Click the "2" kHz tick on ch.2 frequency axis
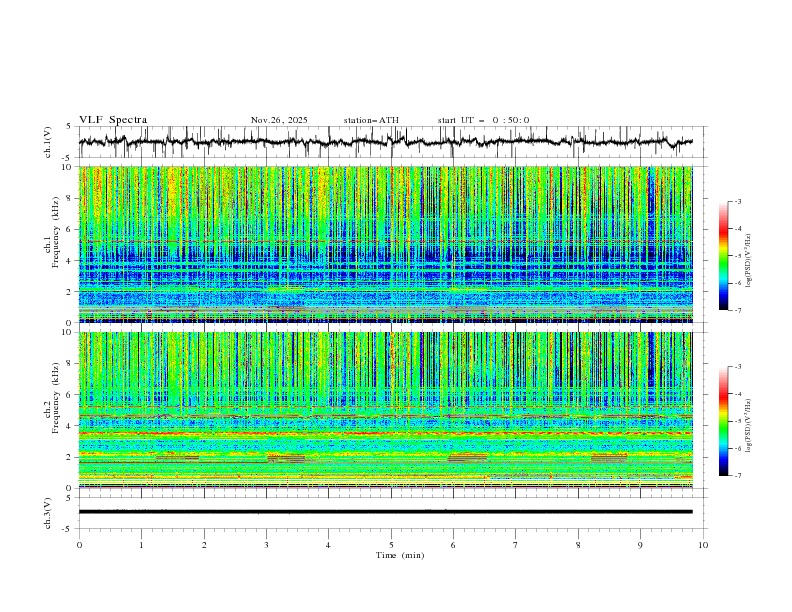Screen dimensions: 792x612 click(71, 457)
